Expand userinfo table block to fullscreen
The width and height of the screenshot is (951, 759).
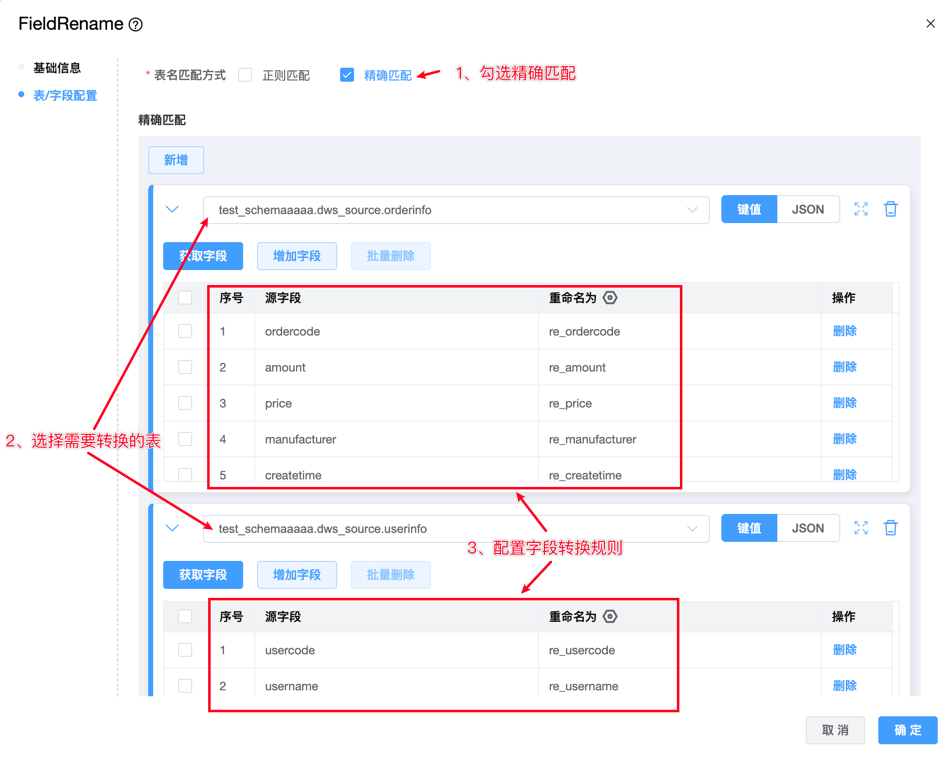860,528
